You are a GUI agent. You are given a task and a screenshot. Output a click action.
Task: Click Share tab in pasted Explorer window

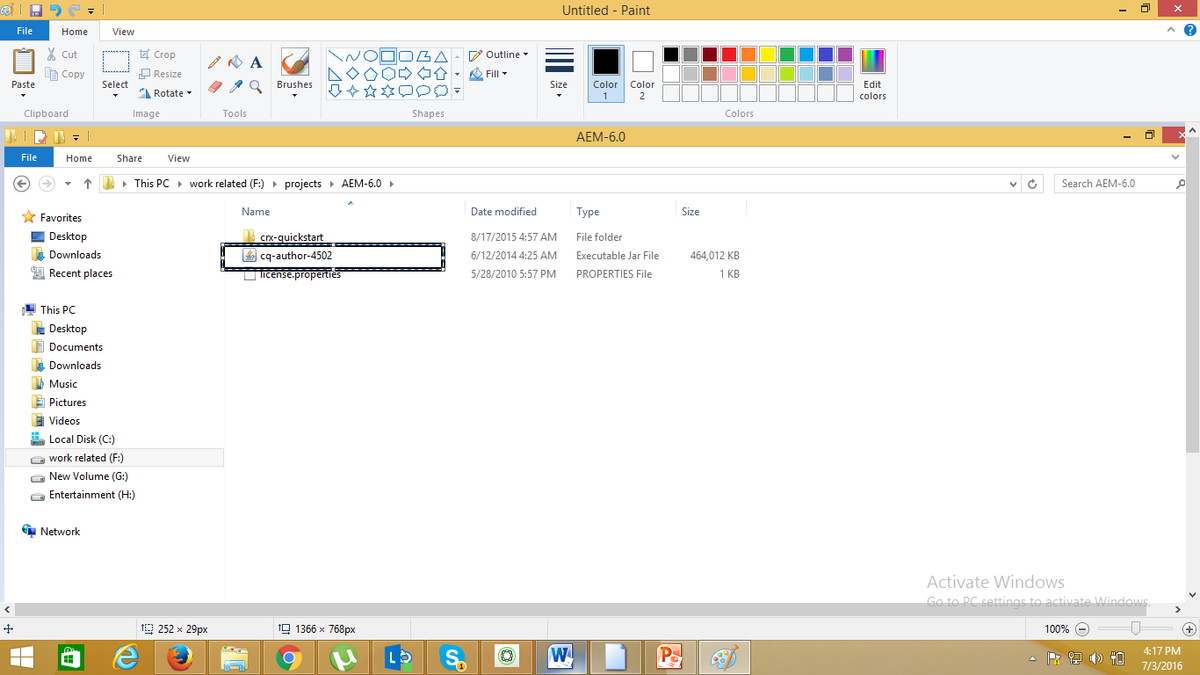pos(129,158)
